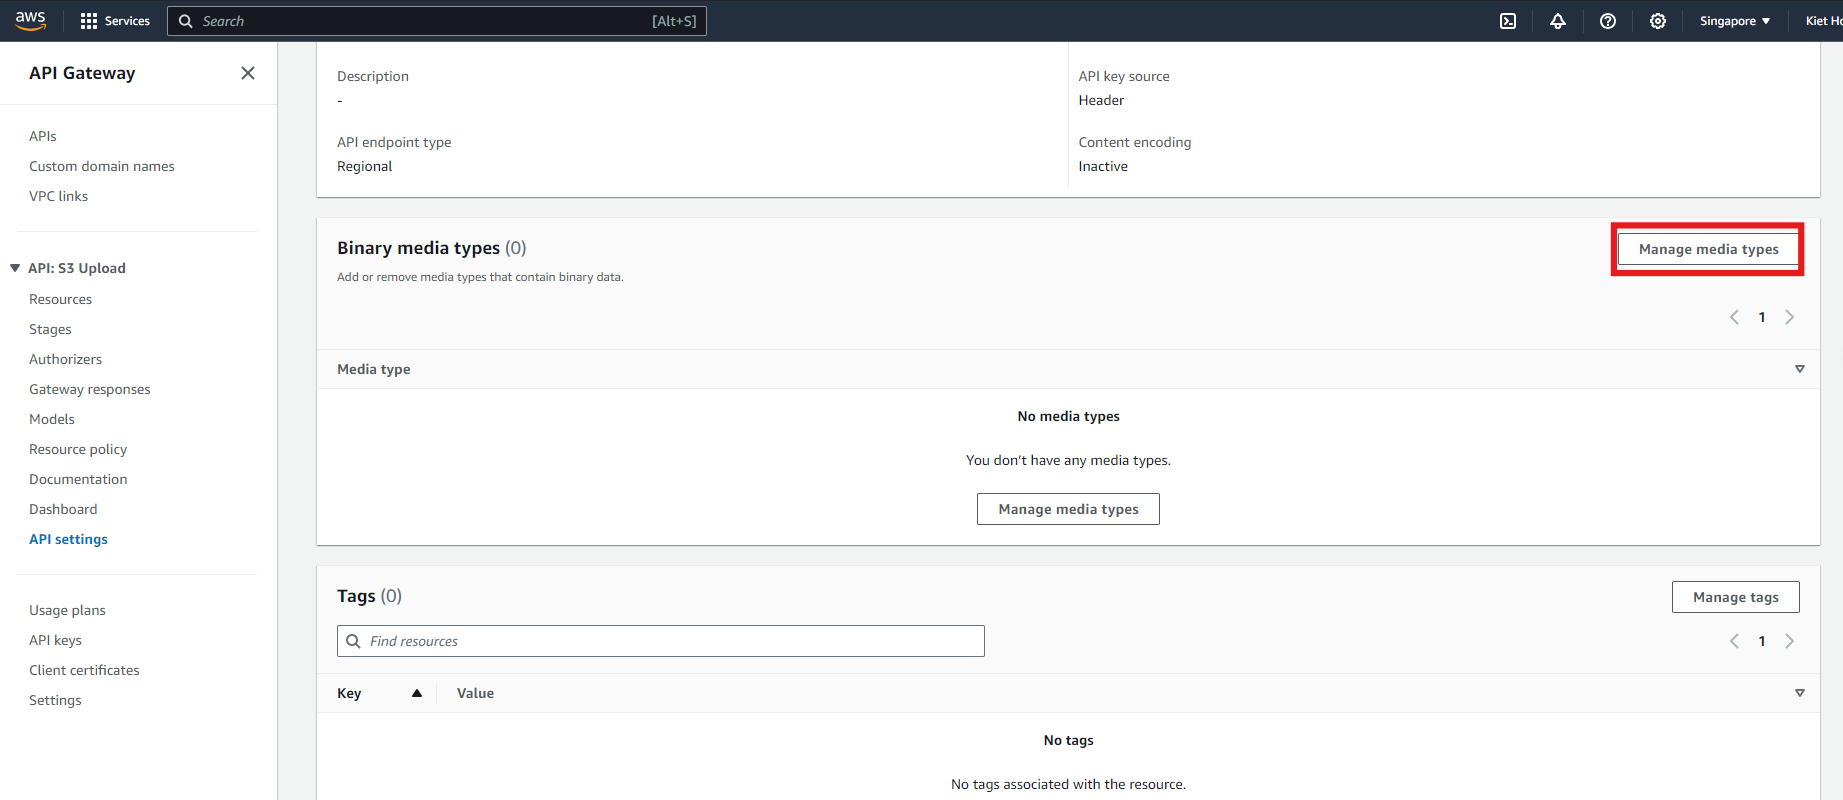Image resolution: width=1843 pixels, height=800 pixels.
Task: Click page number 1 in Binary media types
Action: 1762,317
